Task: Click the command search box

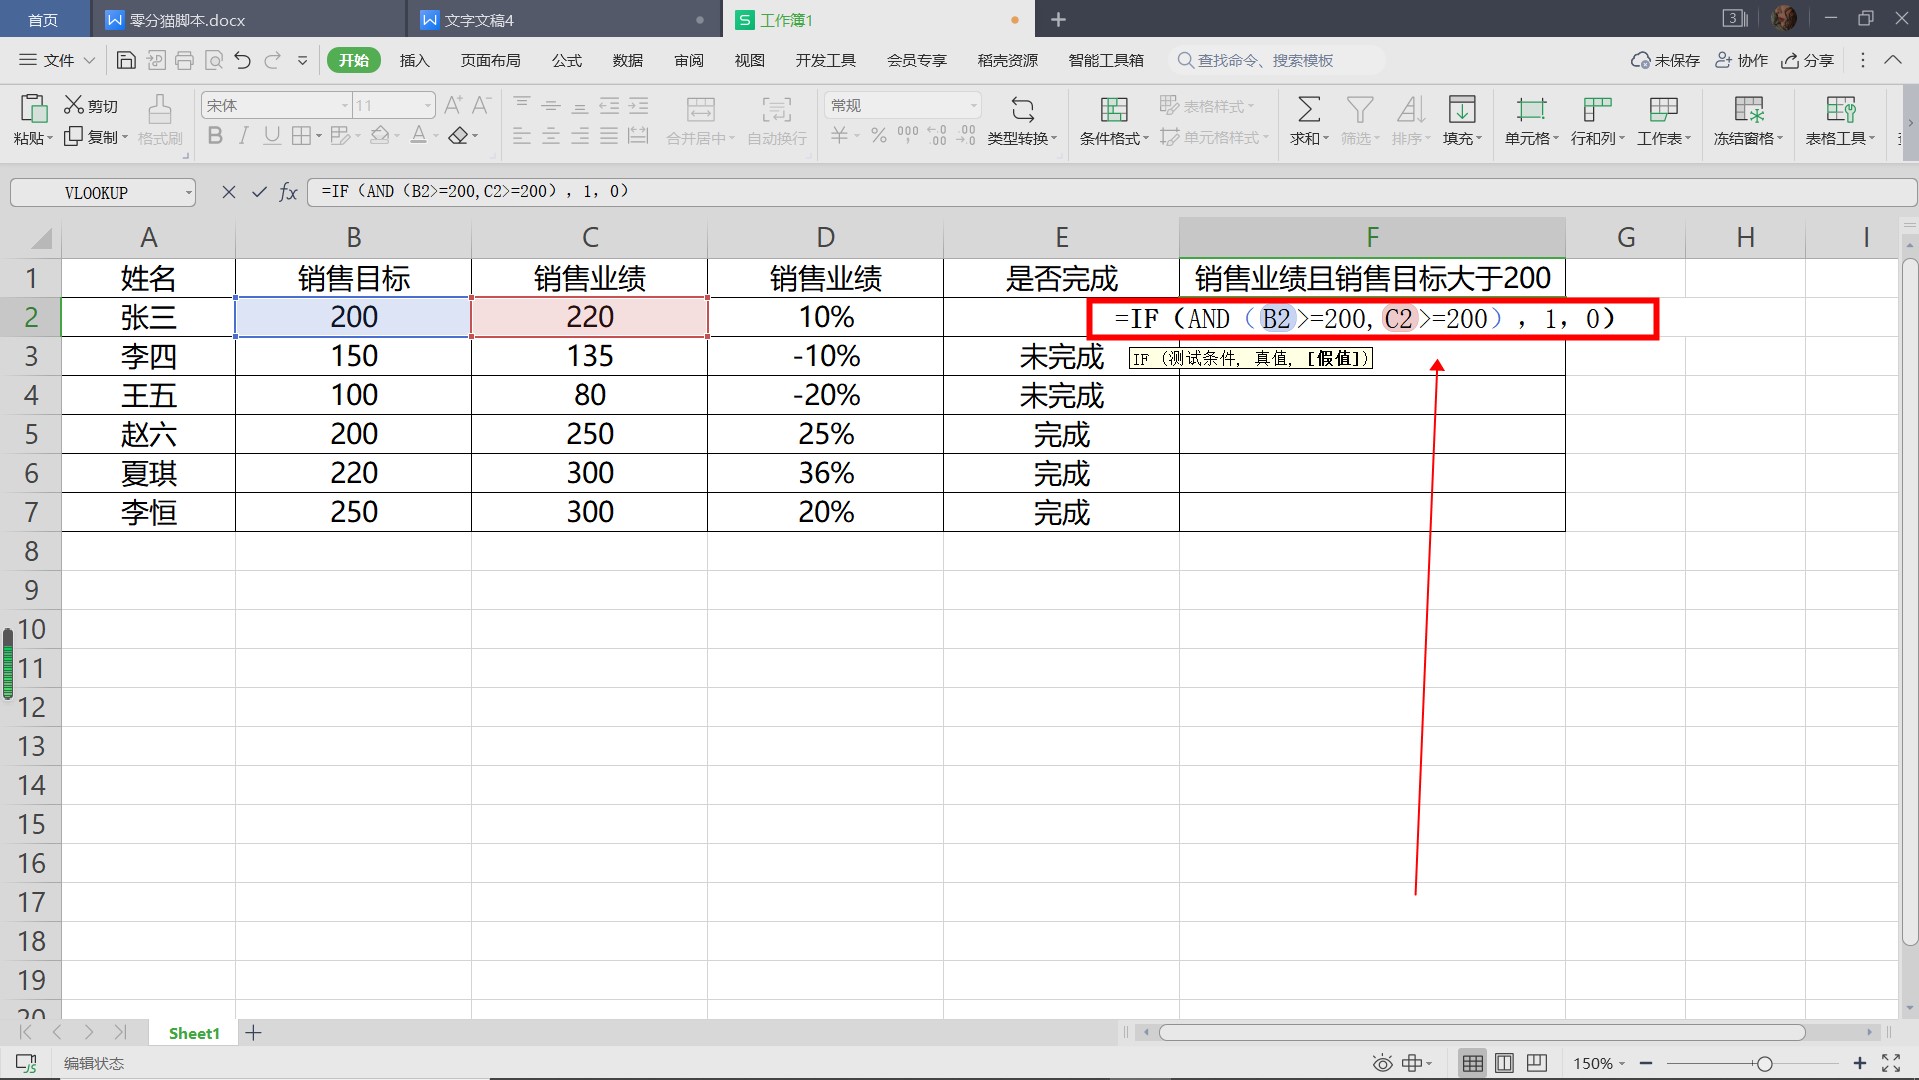Action: point(1275,60)
